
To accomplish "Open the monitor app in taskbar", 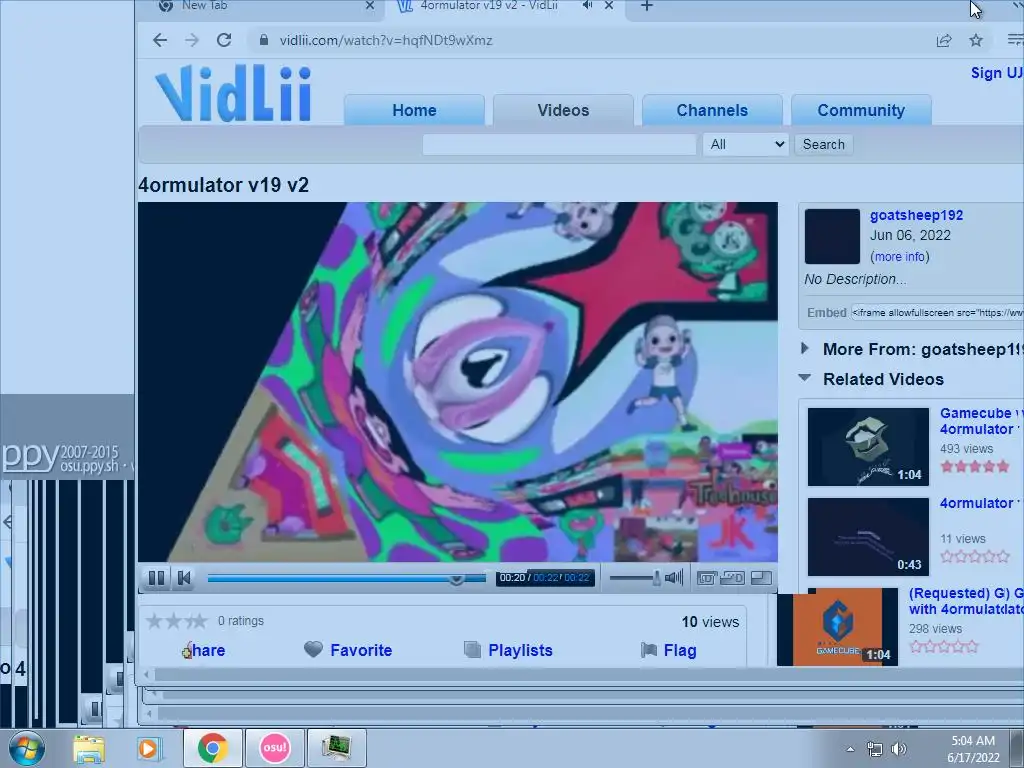I will coord(336,748).
